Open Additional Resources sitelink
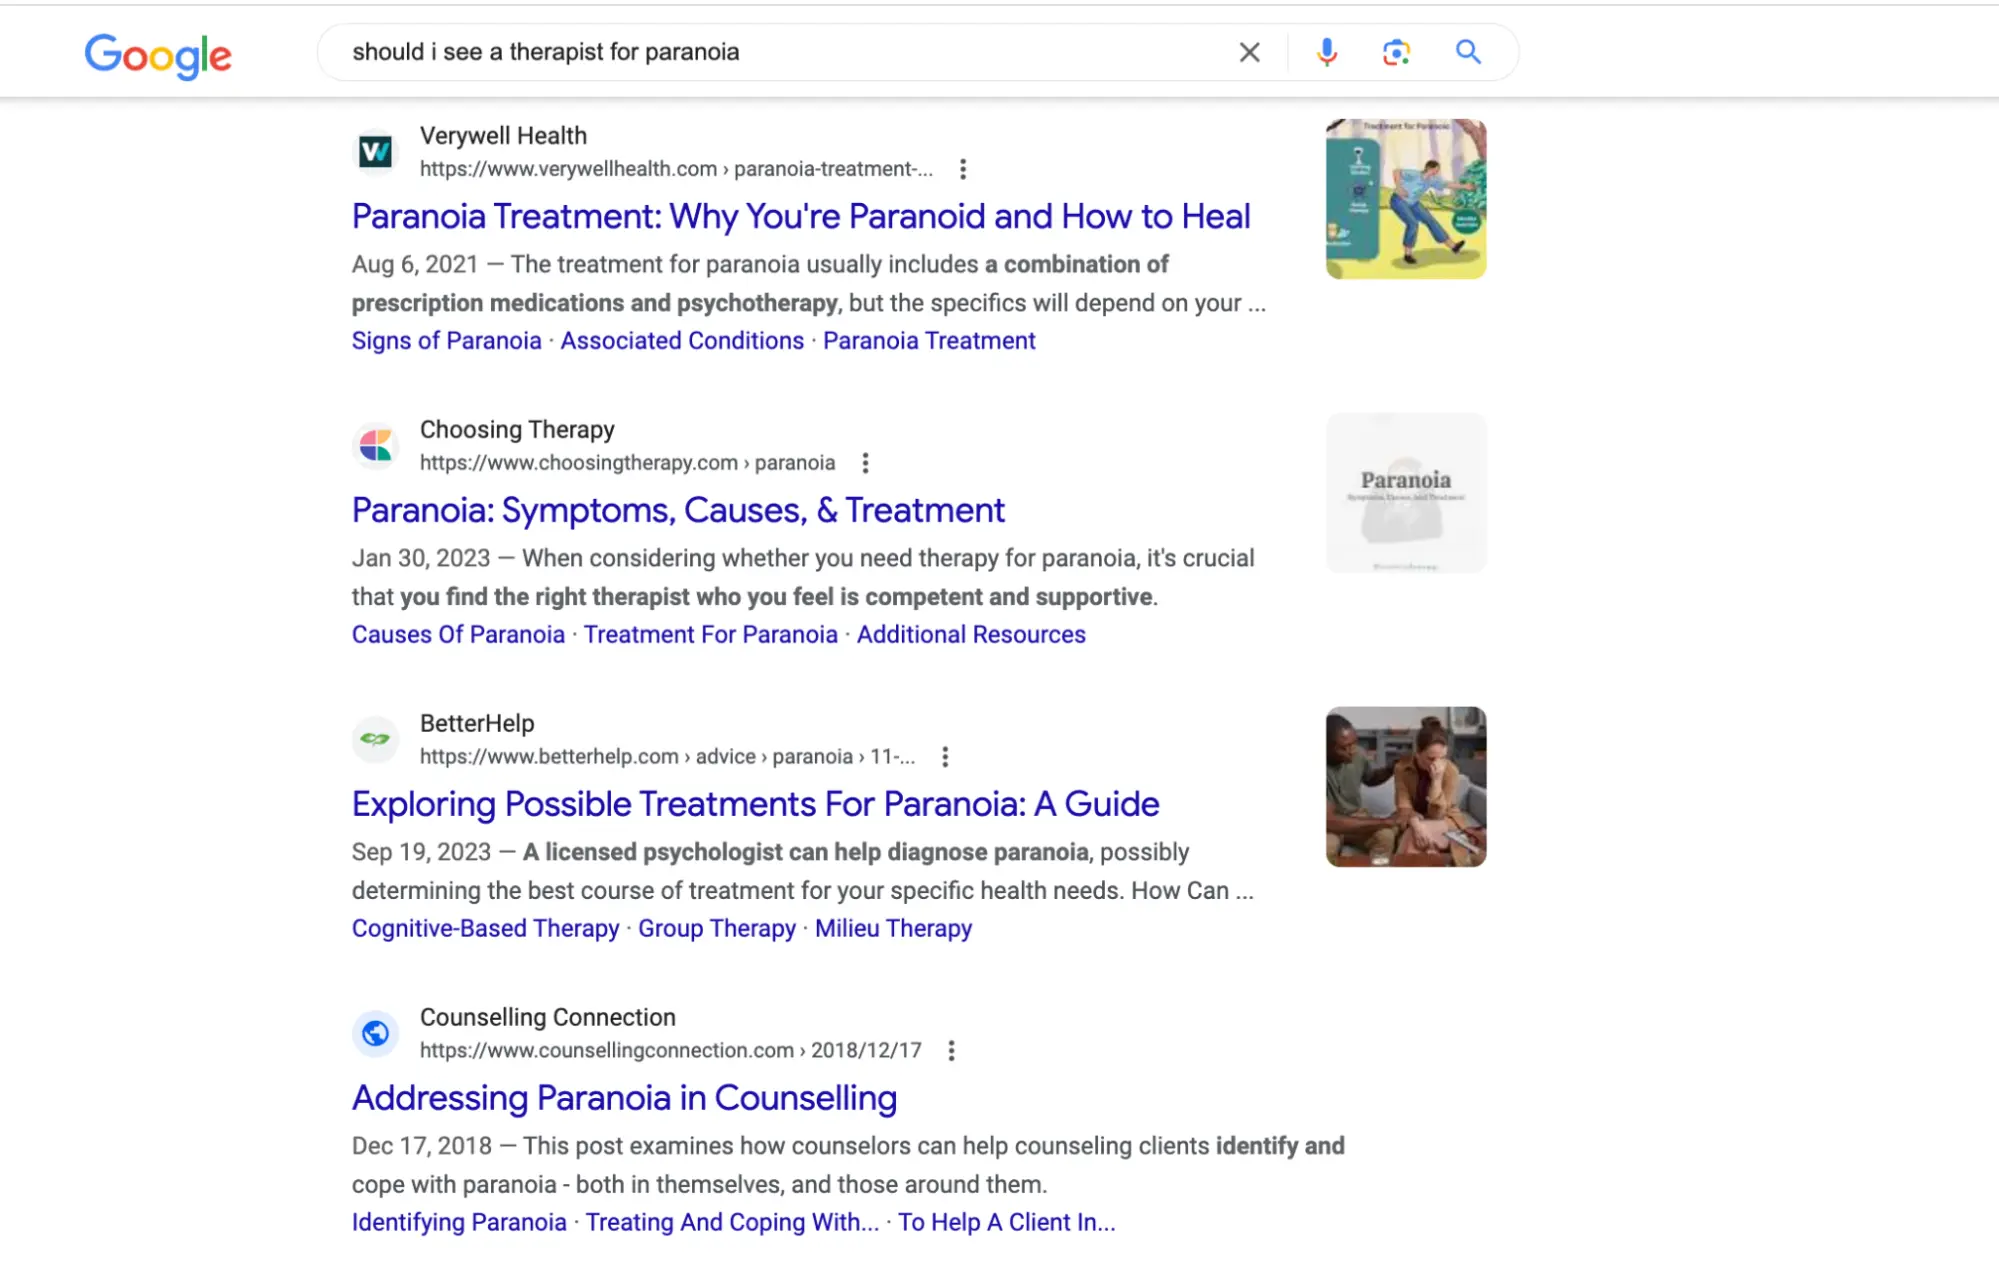Screen dimensions: 1999x1272 point(970,635)
